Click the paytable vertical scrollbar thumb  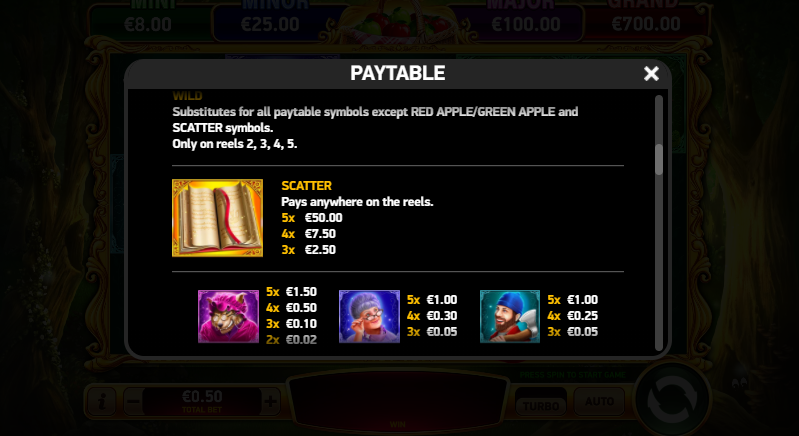click(x=659, y=159)
